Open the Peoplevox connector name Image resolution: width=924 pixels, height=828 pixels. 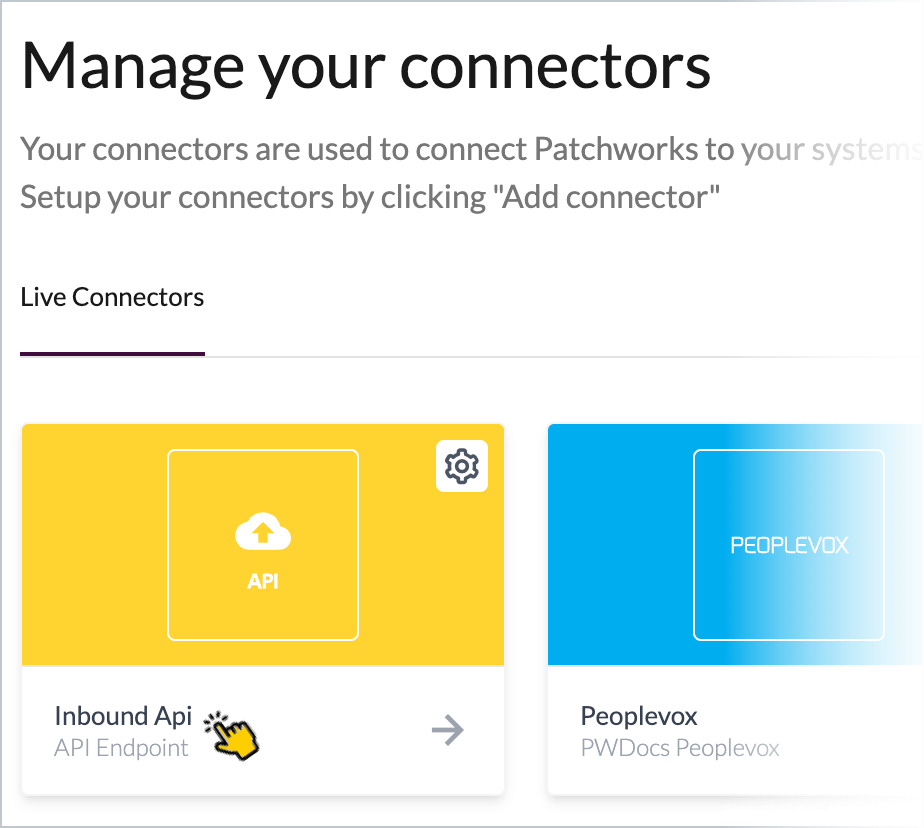(639, 716)
